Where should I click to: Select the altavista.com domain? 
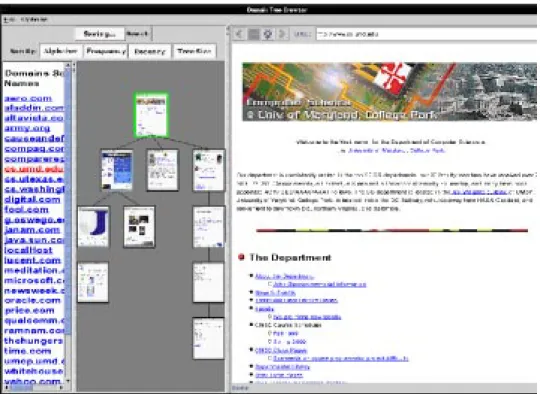coord(34,118)
